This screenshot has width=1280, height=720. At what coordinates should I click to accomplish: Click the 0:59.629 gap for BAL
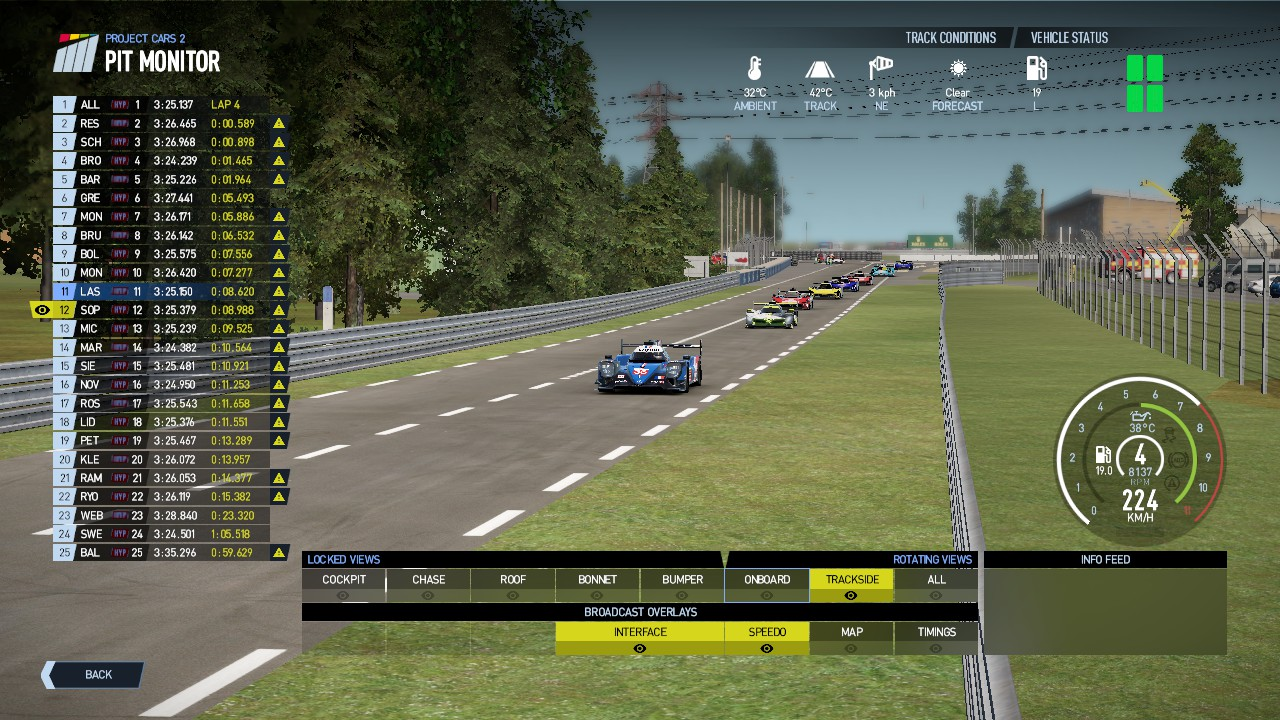click(232, 553)
